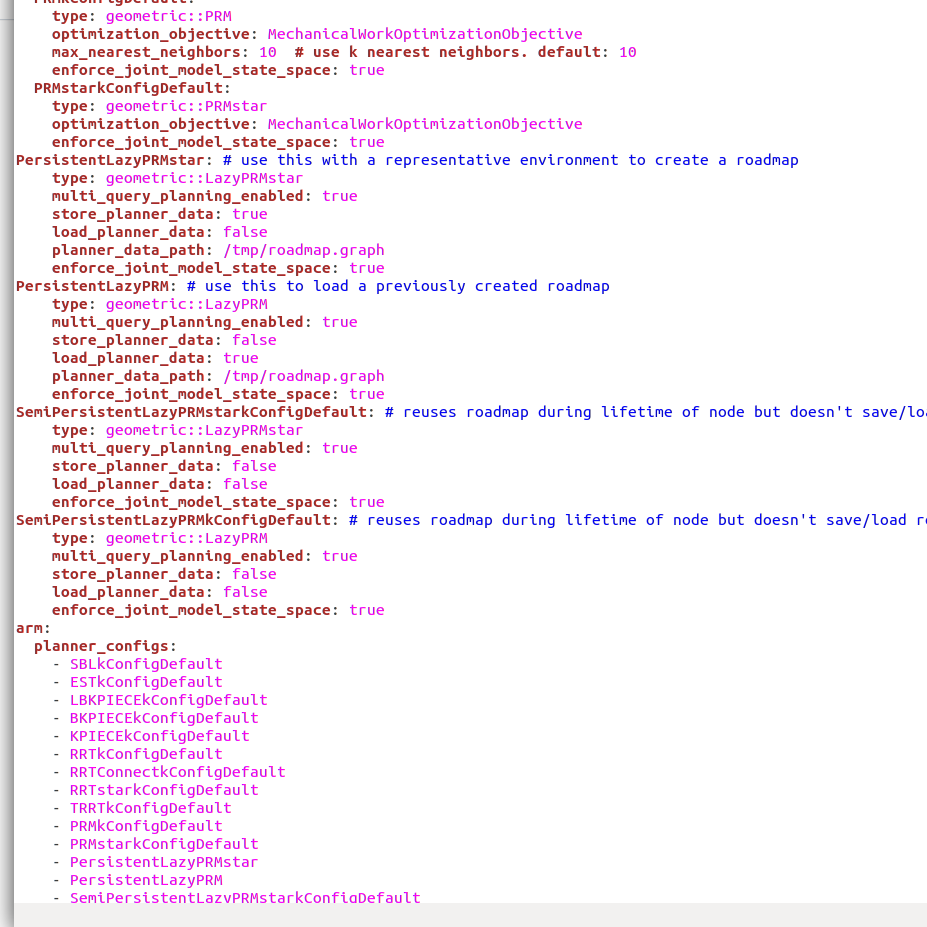This screenshot has height=927, width=927.
Task: Select the ESTkConfigDefault list entry
Action: click(145, 682)
